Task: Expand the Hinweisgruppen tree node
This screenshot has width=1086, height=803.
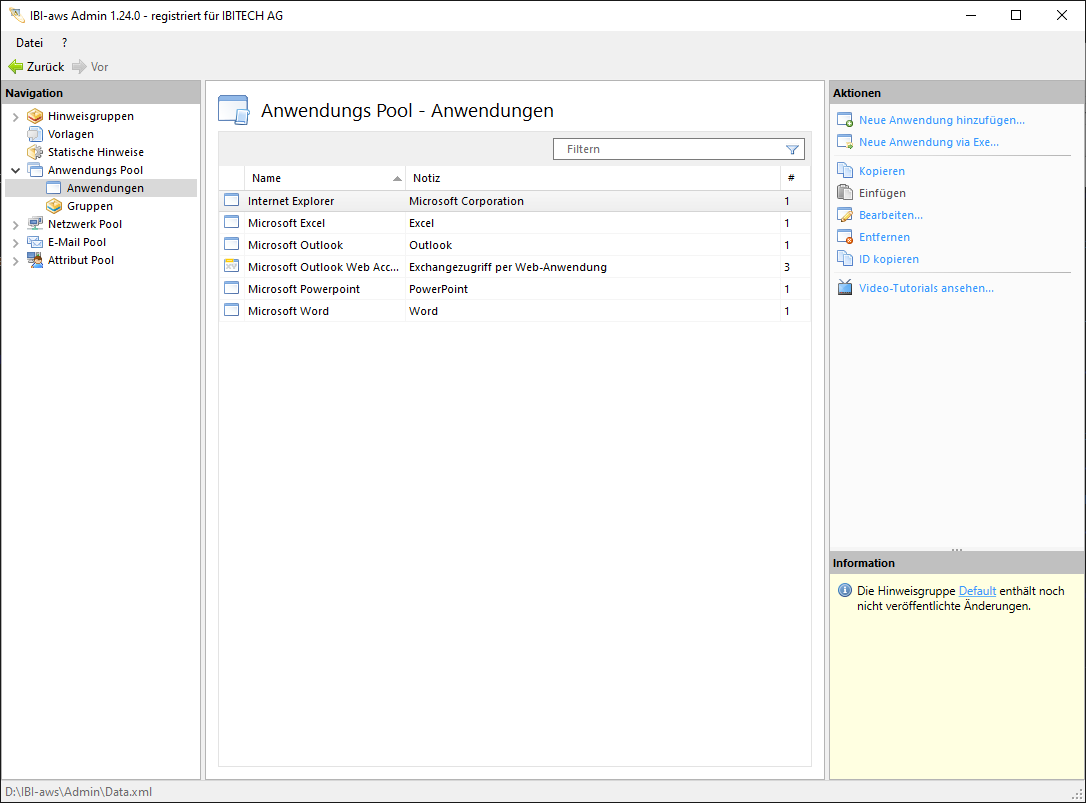Action: pos(15,117)
